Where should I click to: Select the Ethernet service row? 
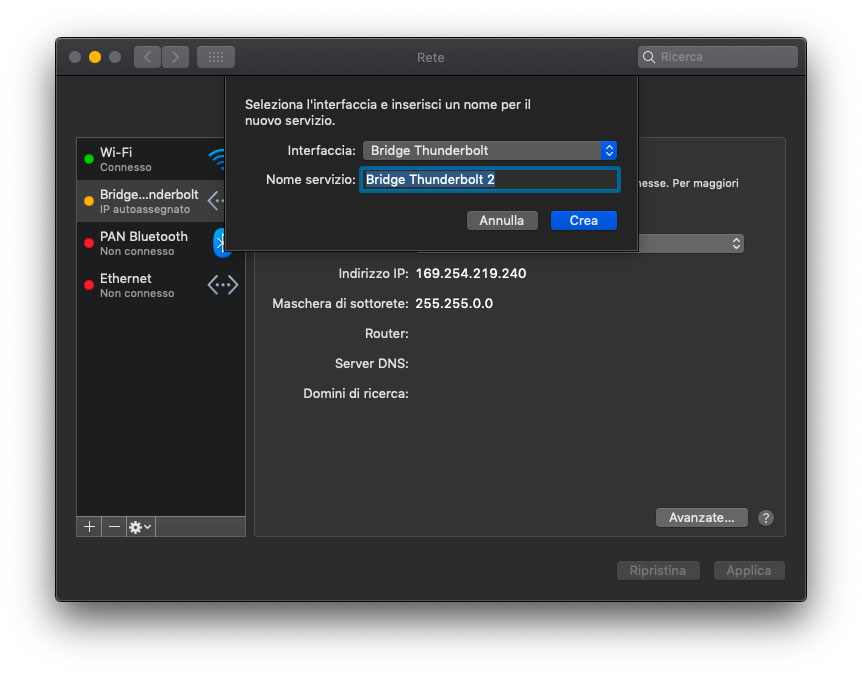click(161, 285)
